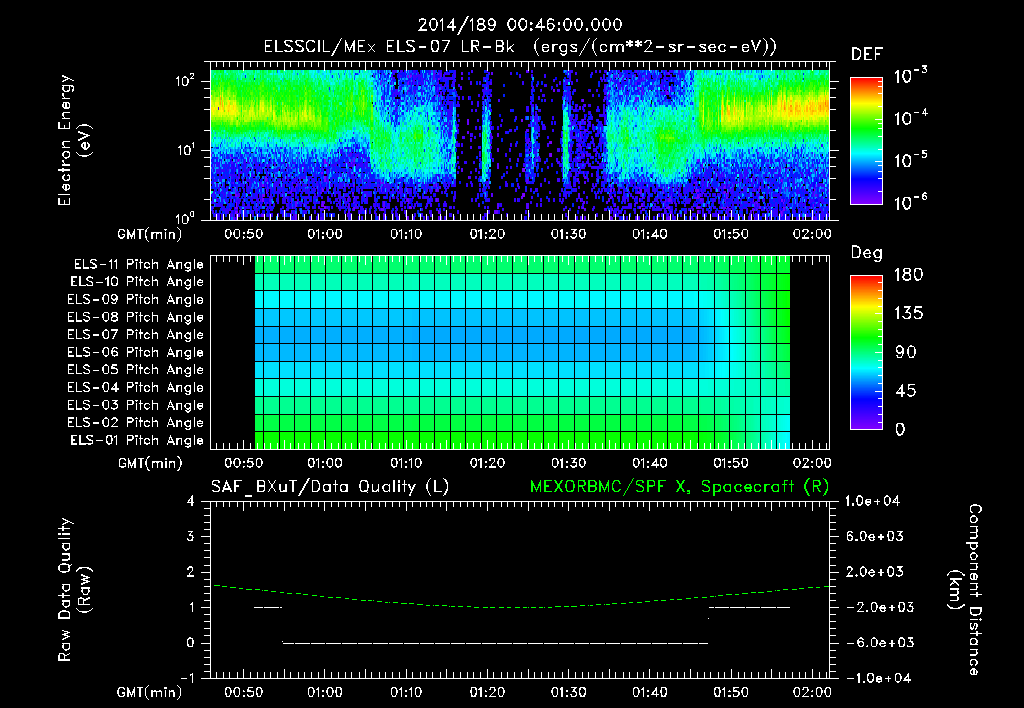
Task: Click the Raw Data Quality (Raw) axis label
Action: (74, 590)
